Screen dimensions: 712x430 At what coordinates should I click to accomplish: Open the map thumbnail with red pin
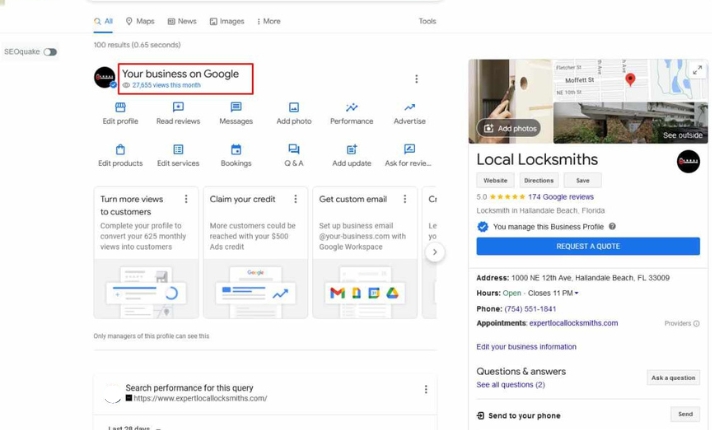pos(630,80)
